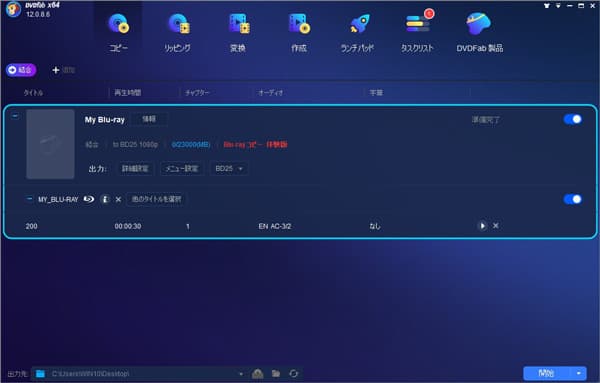Click the 再生時間 column header
Viewport: 600px width, 383px height.
coord(127,93)
